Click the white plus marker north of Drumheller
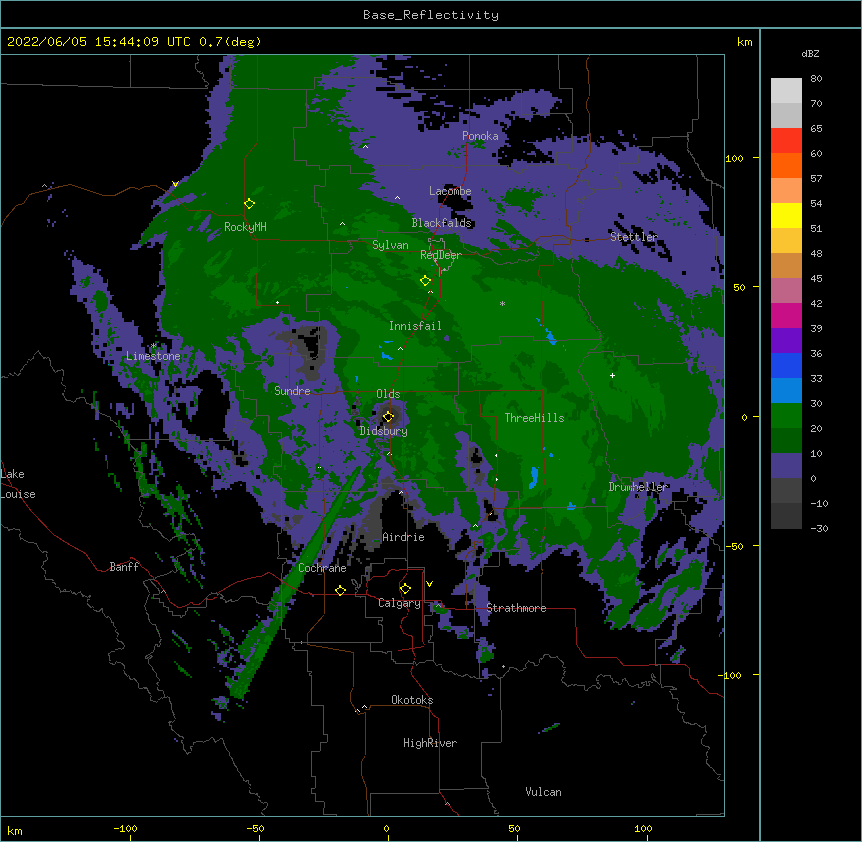The height and width of the screenshot is (842, 862). [x=612, y=375]
